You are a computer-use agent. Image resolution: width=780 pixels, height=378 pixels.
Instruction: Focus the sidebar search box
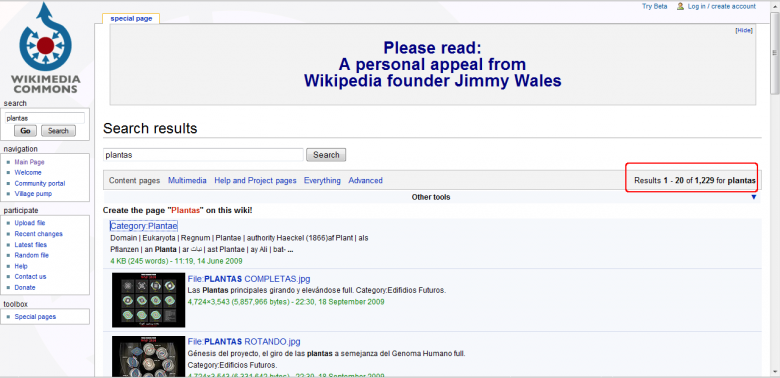point(45,118)
